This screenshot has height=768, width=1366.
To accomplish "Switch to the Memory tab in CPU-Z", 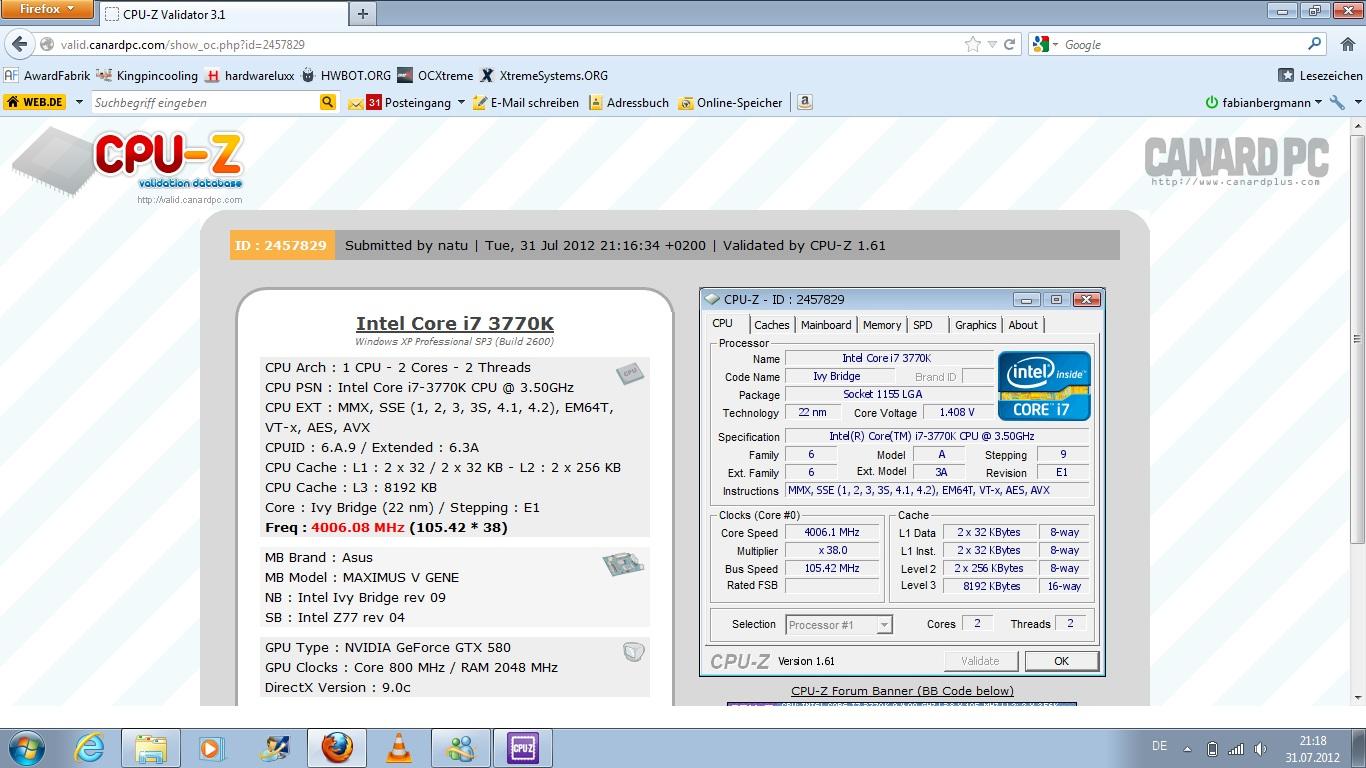I will coord(882,325).
